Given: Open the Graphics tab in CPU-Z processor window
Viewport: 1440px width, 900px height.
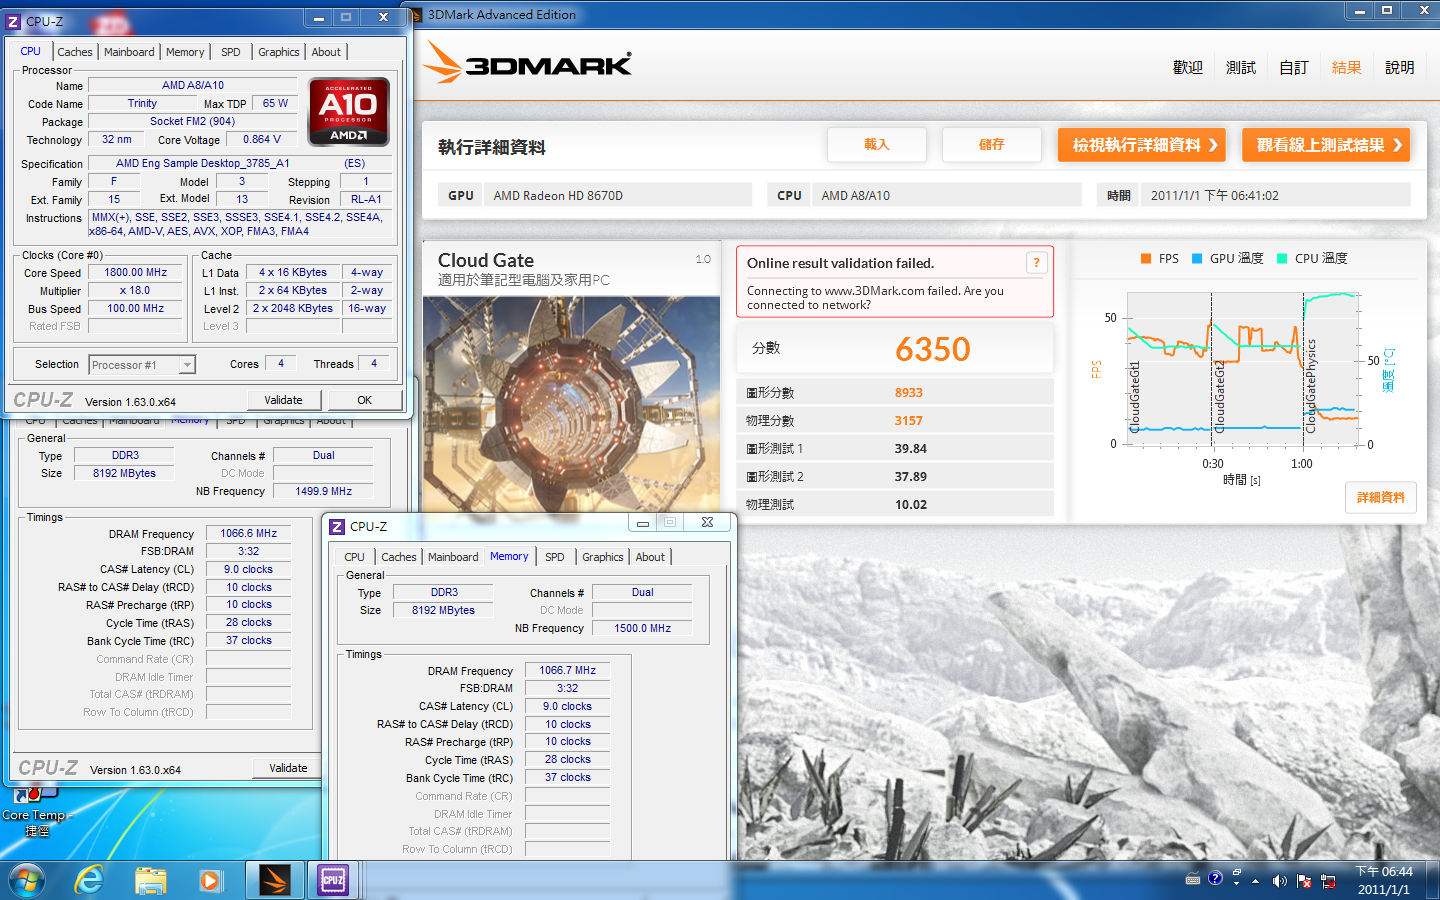Looking at the screenshot, I should 279,52.
